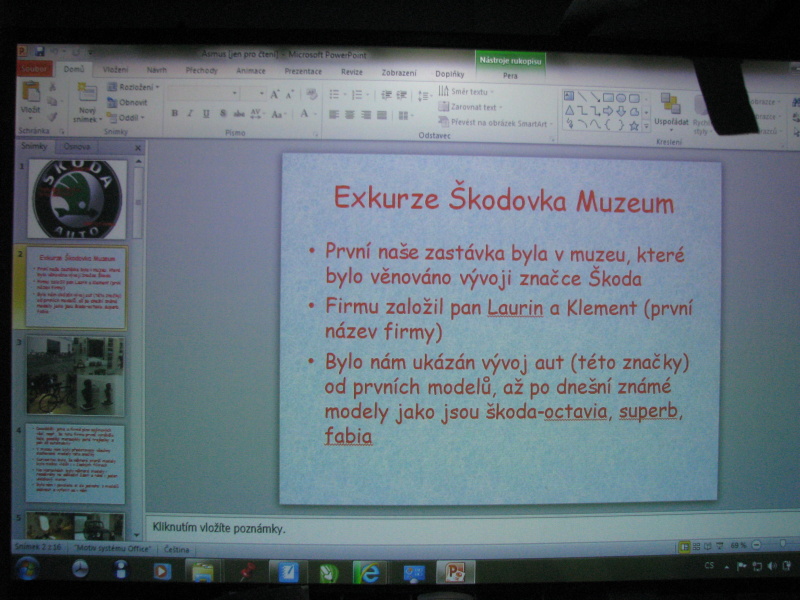Screen dimensions: 800x600
Task: Switch to the Návrh tab
Action: tap(157, 70)
